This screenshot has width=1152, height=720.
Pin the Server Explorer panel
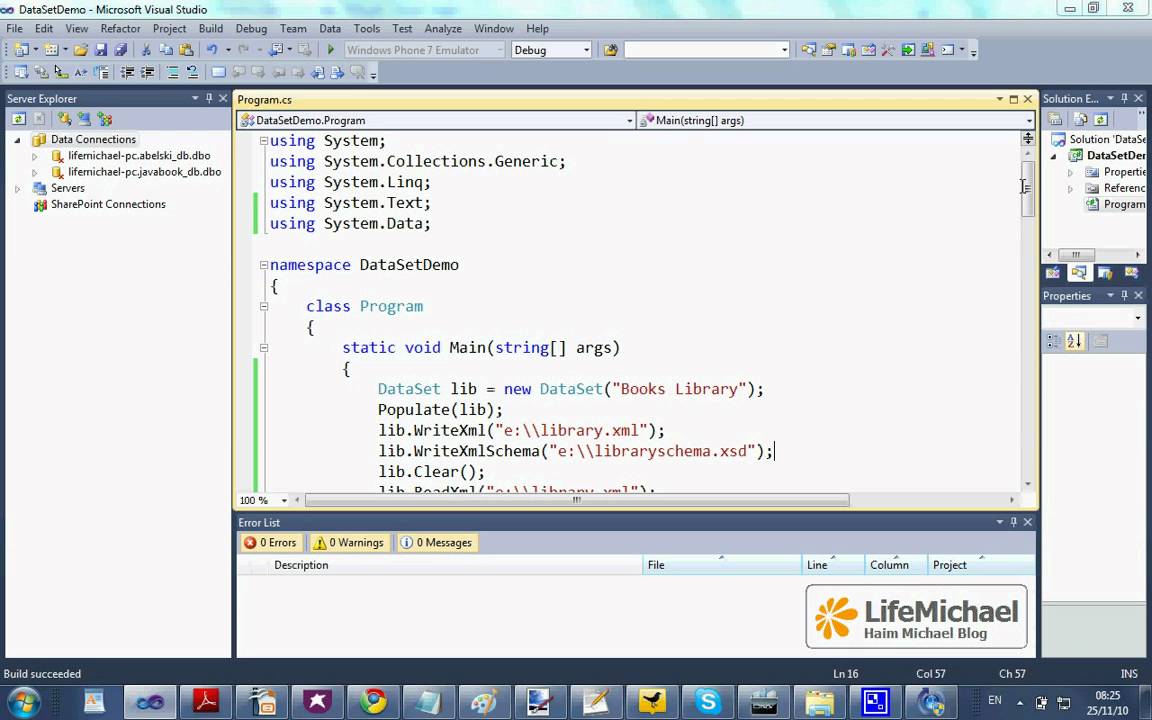[209, 98]
